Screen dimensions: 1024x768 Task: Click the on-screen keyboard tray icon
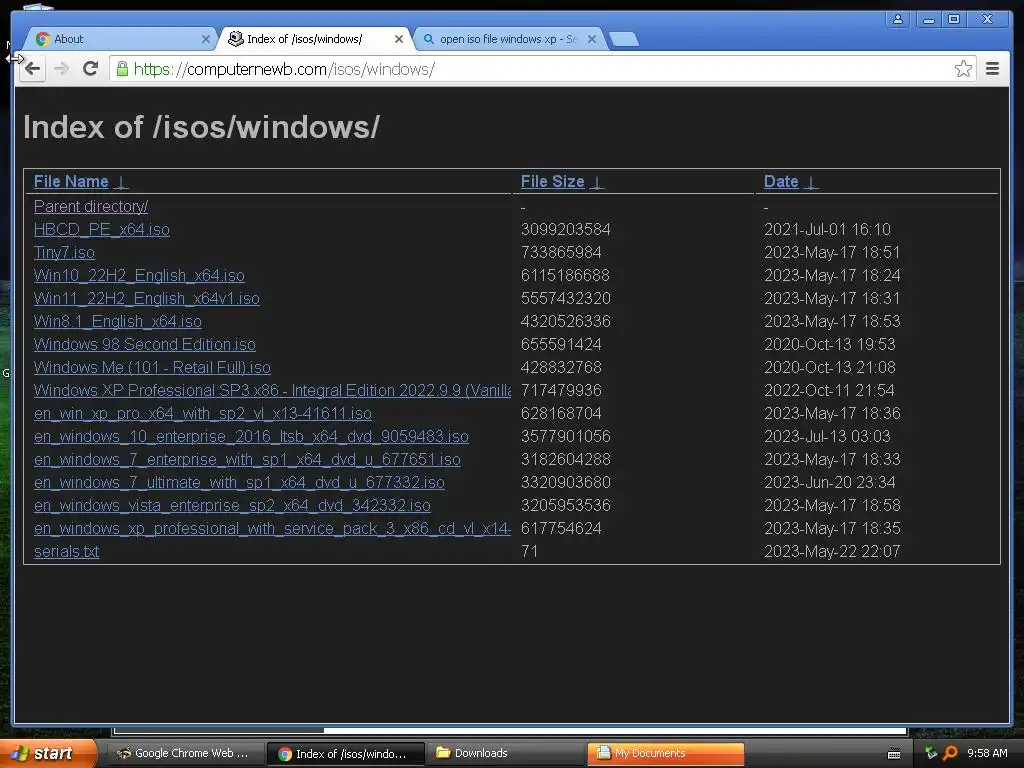tap(894, 754)
